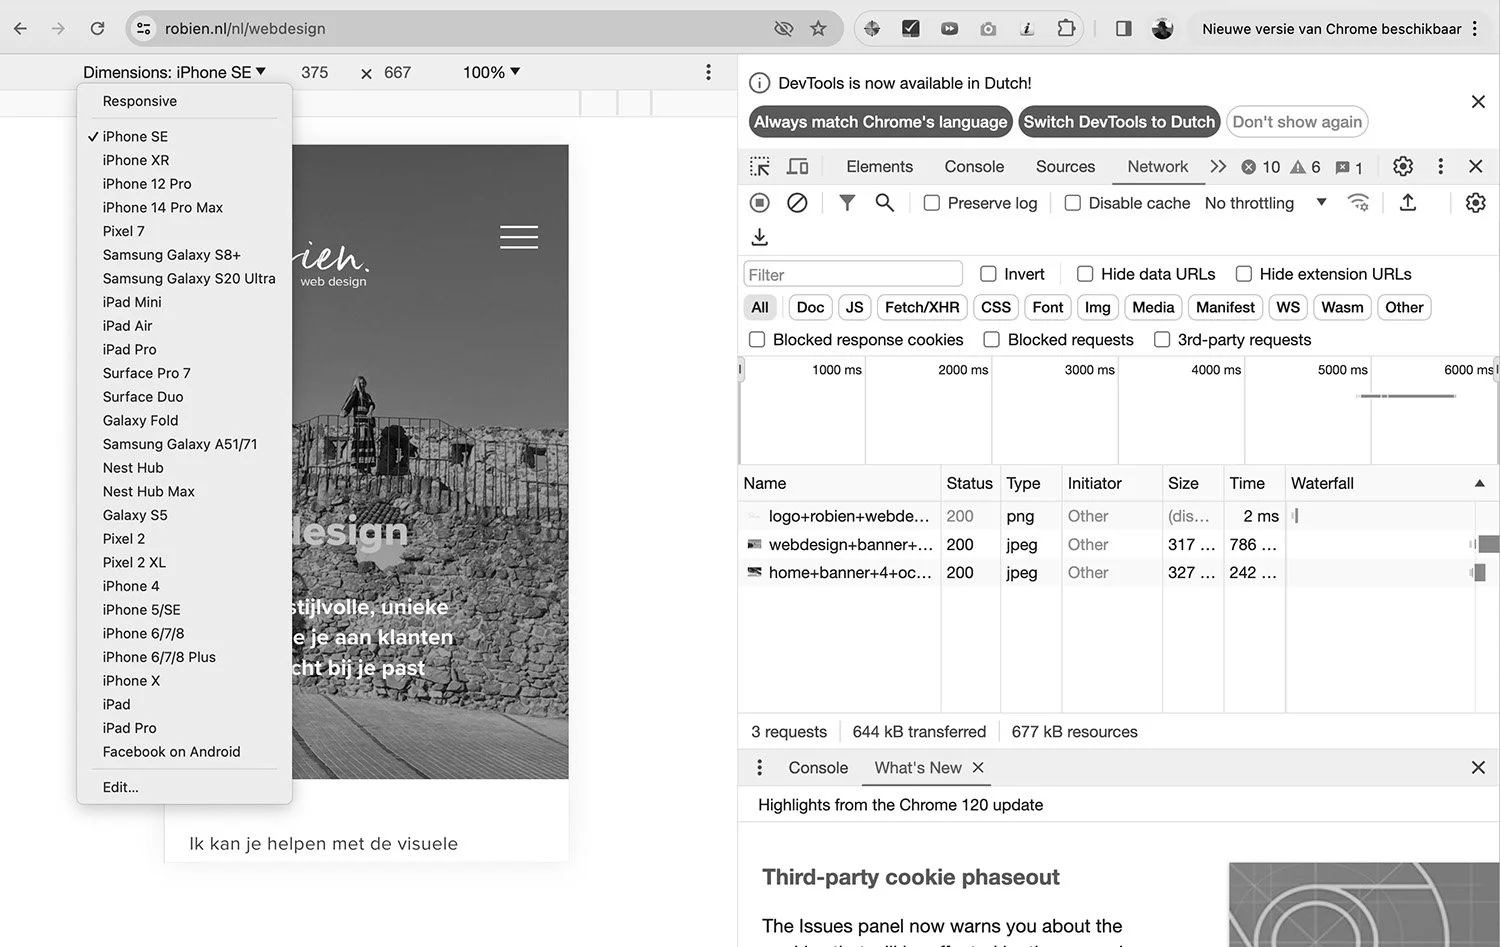Image resolution: width=1500 pixels, height=947 pixels.
Task: Check Disable cache
Action: click(x=1072, y=203)
